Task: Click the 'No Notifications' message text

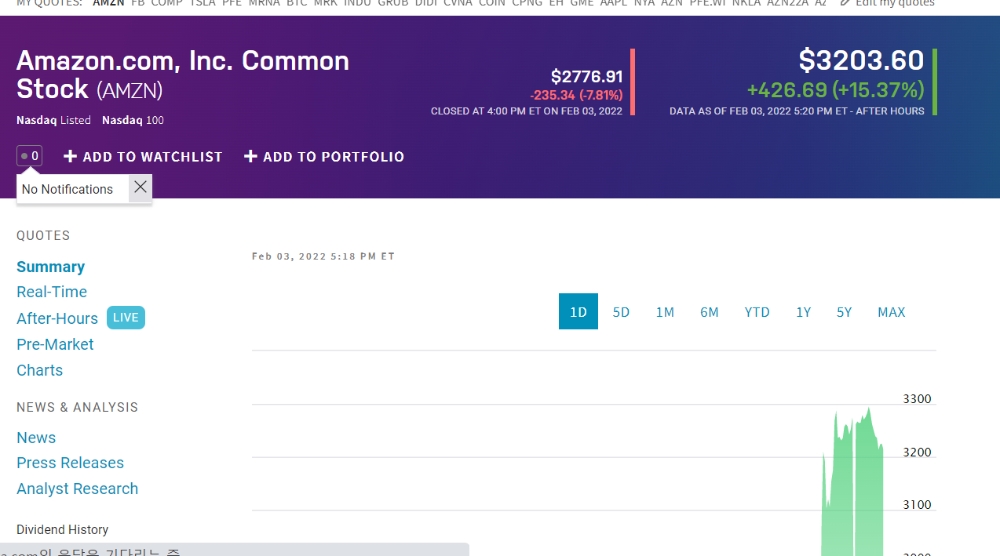Action: (x=67, y=189)
